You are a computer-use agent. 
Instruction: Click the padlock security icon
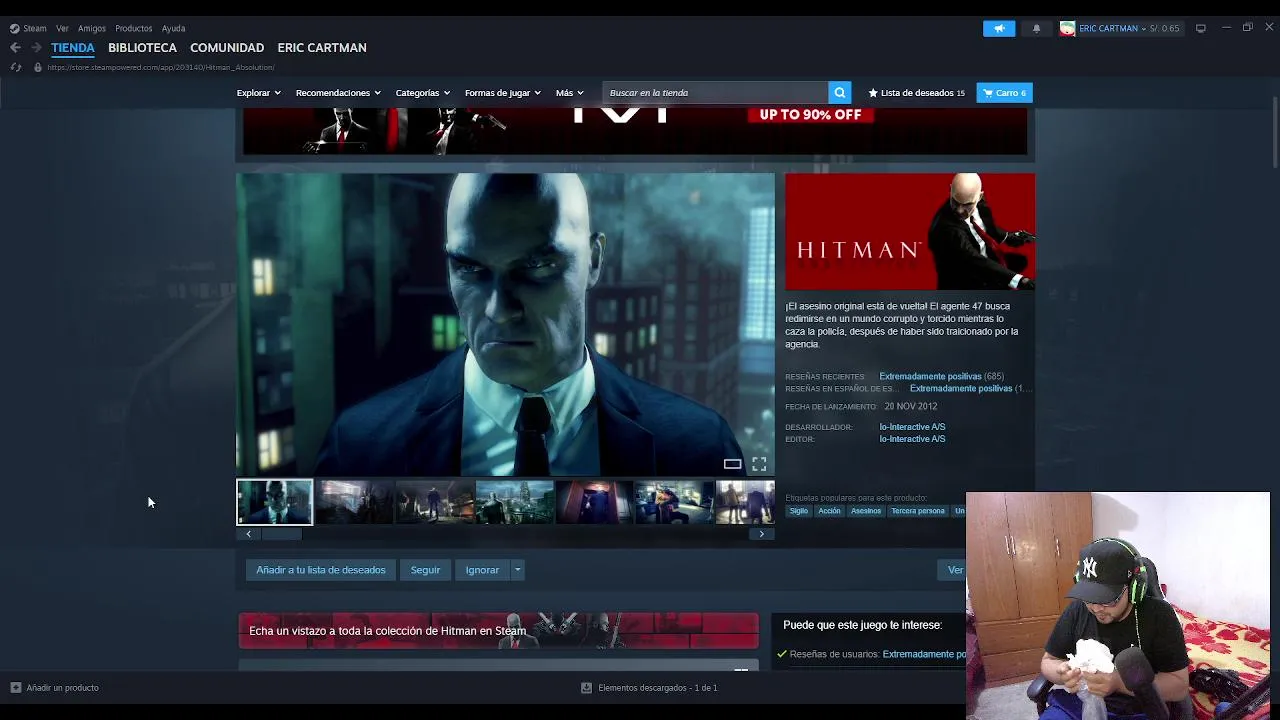tap(37, 67)
